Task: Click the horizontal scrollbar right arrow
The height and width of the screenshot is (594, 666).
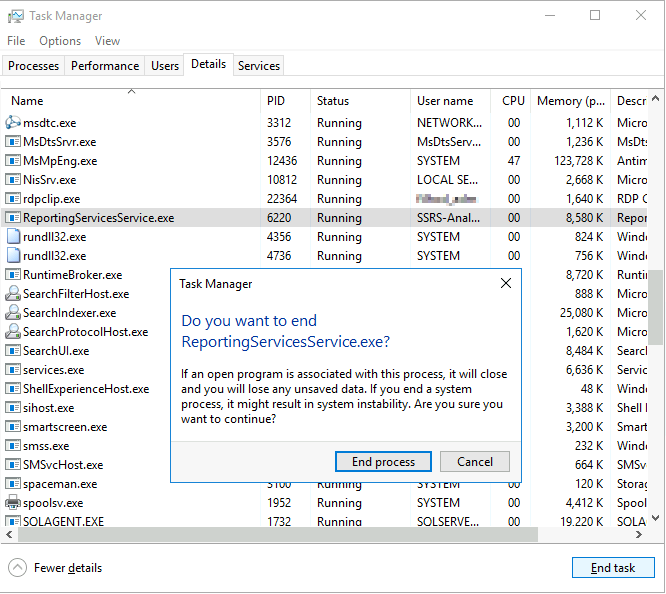Action: pyautogui.click(x=639, y=535)
